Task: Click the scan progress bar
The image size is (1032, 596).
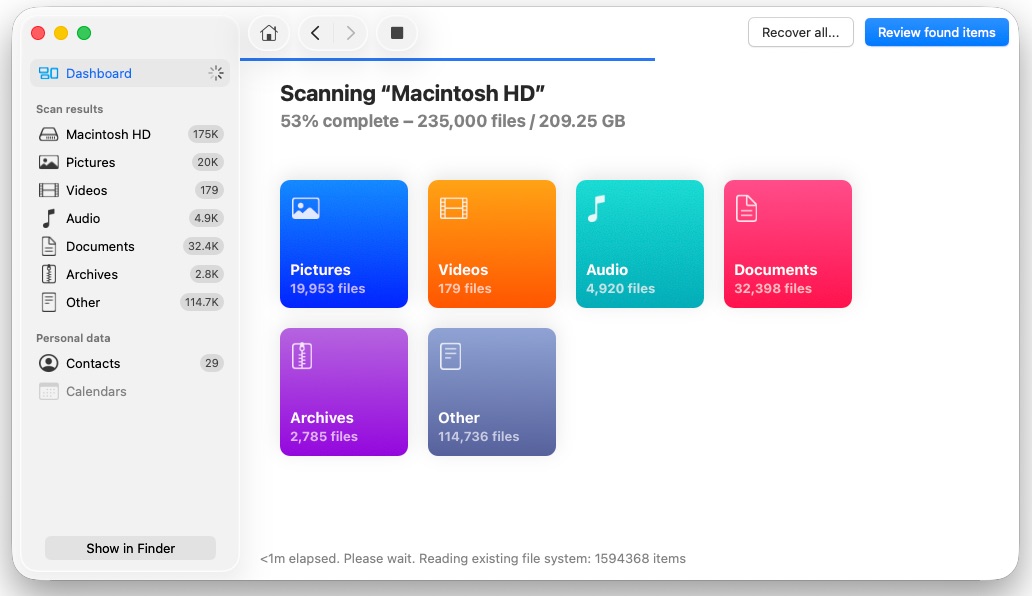Action: [x=448, y=59]
